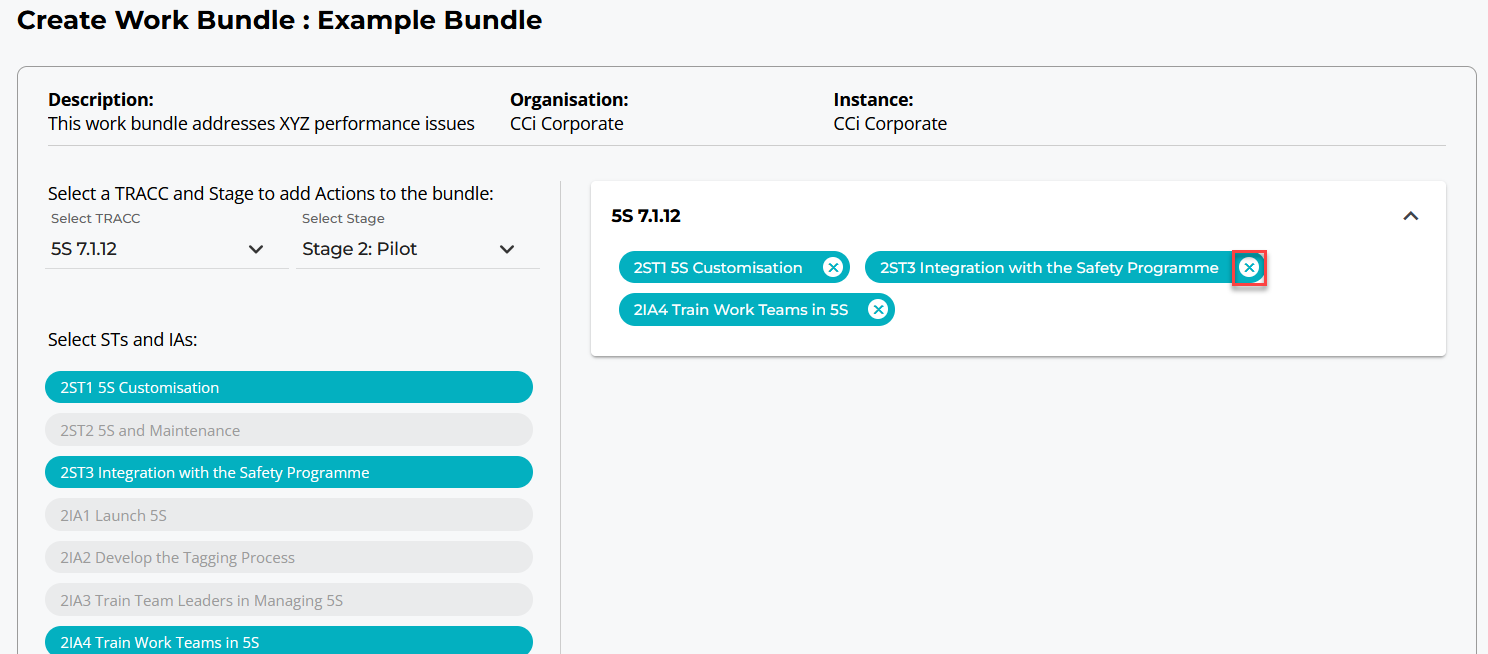
Task: Deselect 2ST1 5S Customisation in the list
Action: [x=288, y=388]
